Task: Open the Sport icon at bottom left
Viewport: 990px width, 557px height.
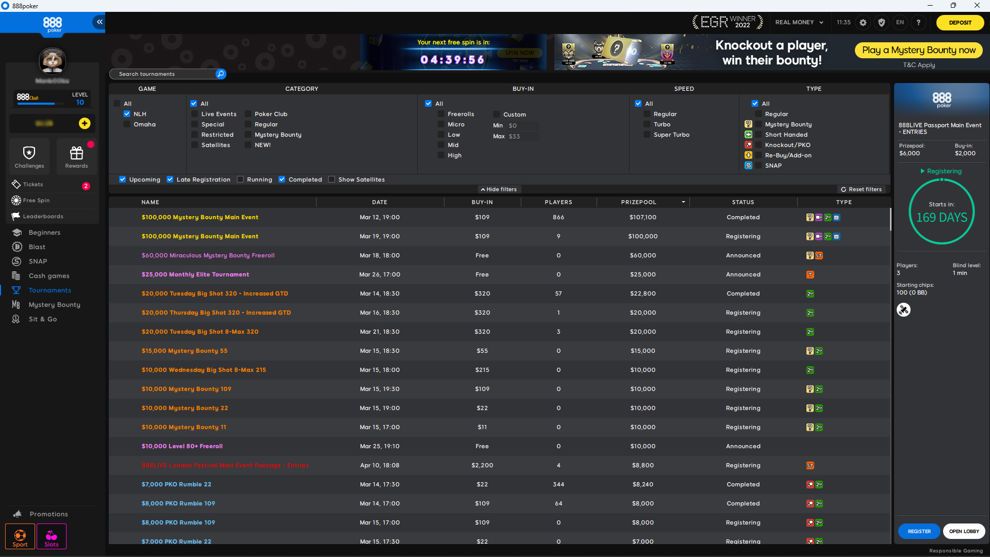Action: [20, 537]
